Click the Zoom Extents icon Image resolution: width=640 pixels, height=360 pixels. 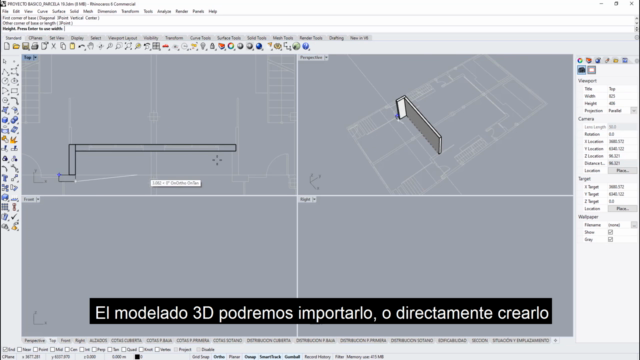click(x=128, y=47)
